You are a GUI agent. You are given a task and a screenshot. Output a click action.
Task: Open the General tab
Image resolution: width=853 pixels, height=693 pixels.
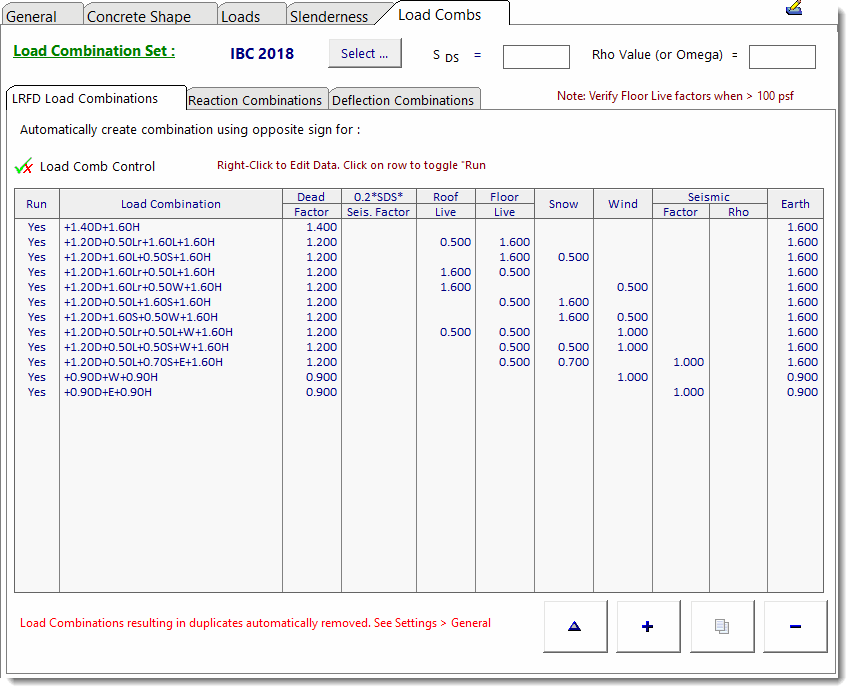click(32, 16)
